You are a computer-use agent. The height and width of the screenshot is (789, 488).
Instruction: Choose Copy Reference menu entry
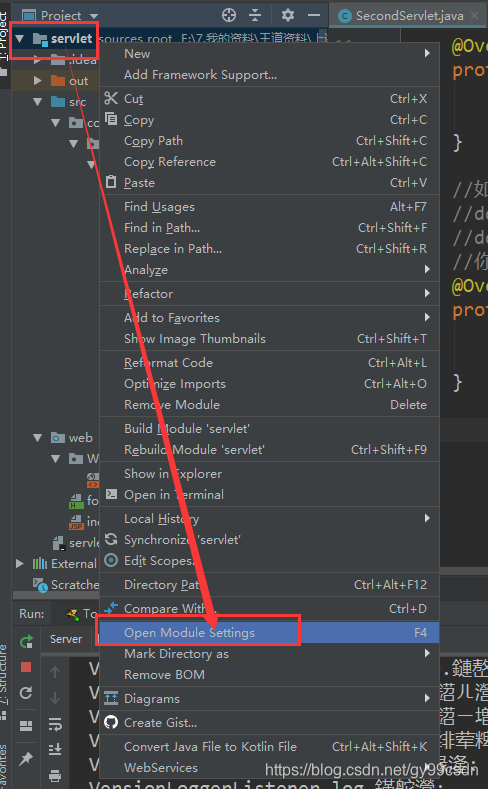(x=270, y=162)
